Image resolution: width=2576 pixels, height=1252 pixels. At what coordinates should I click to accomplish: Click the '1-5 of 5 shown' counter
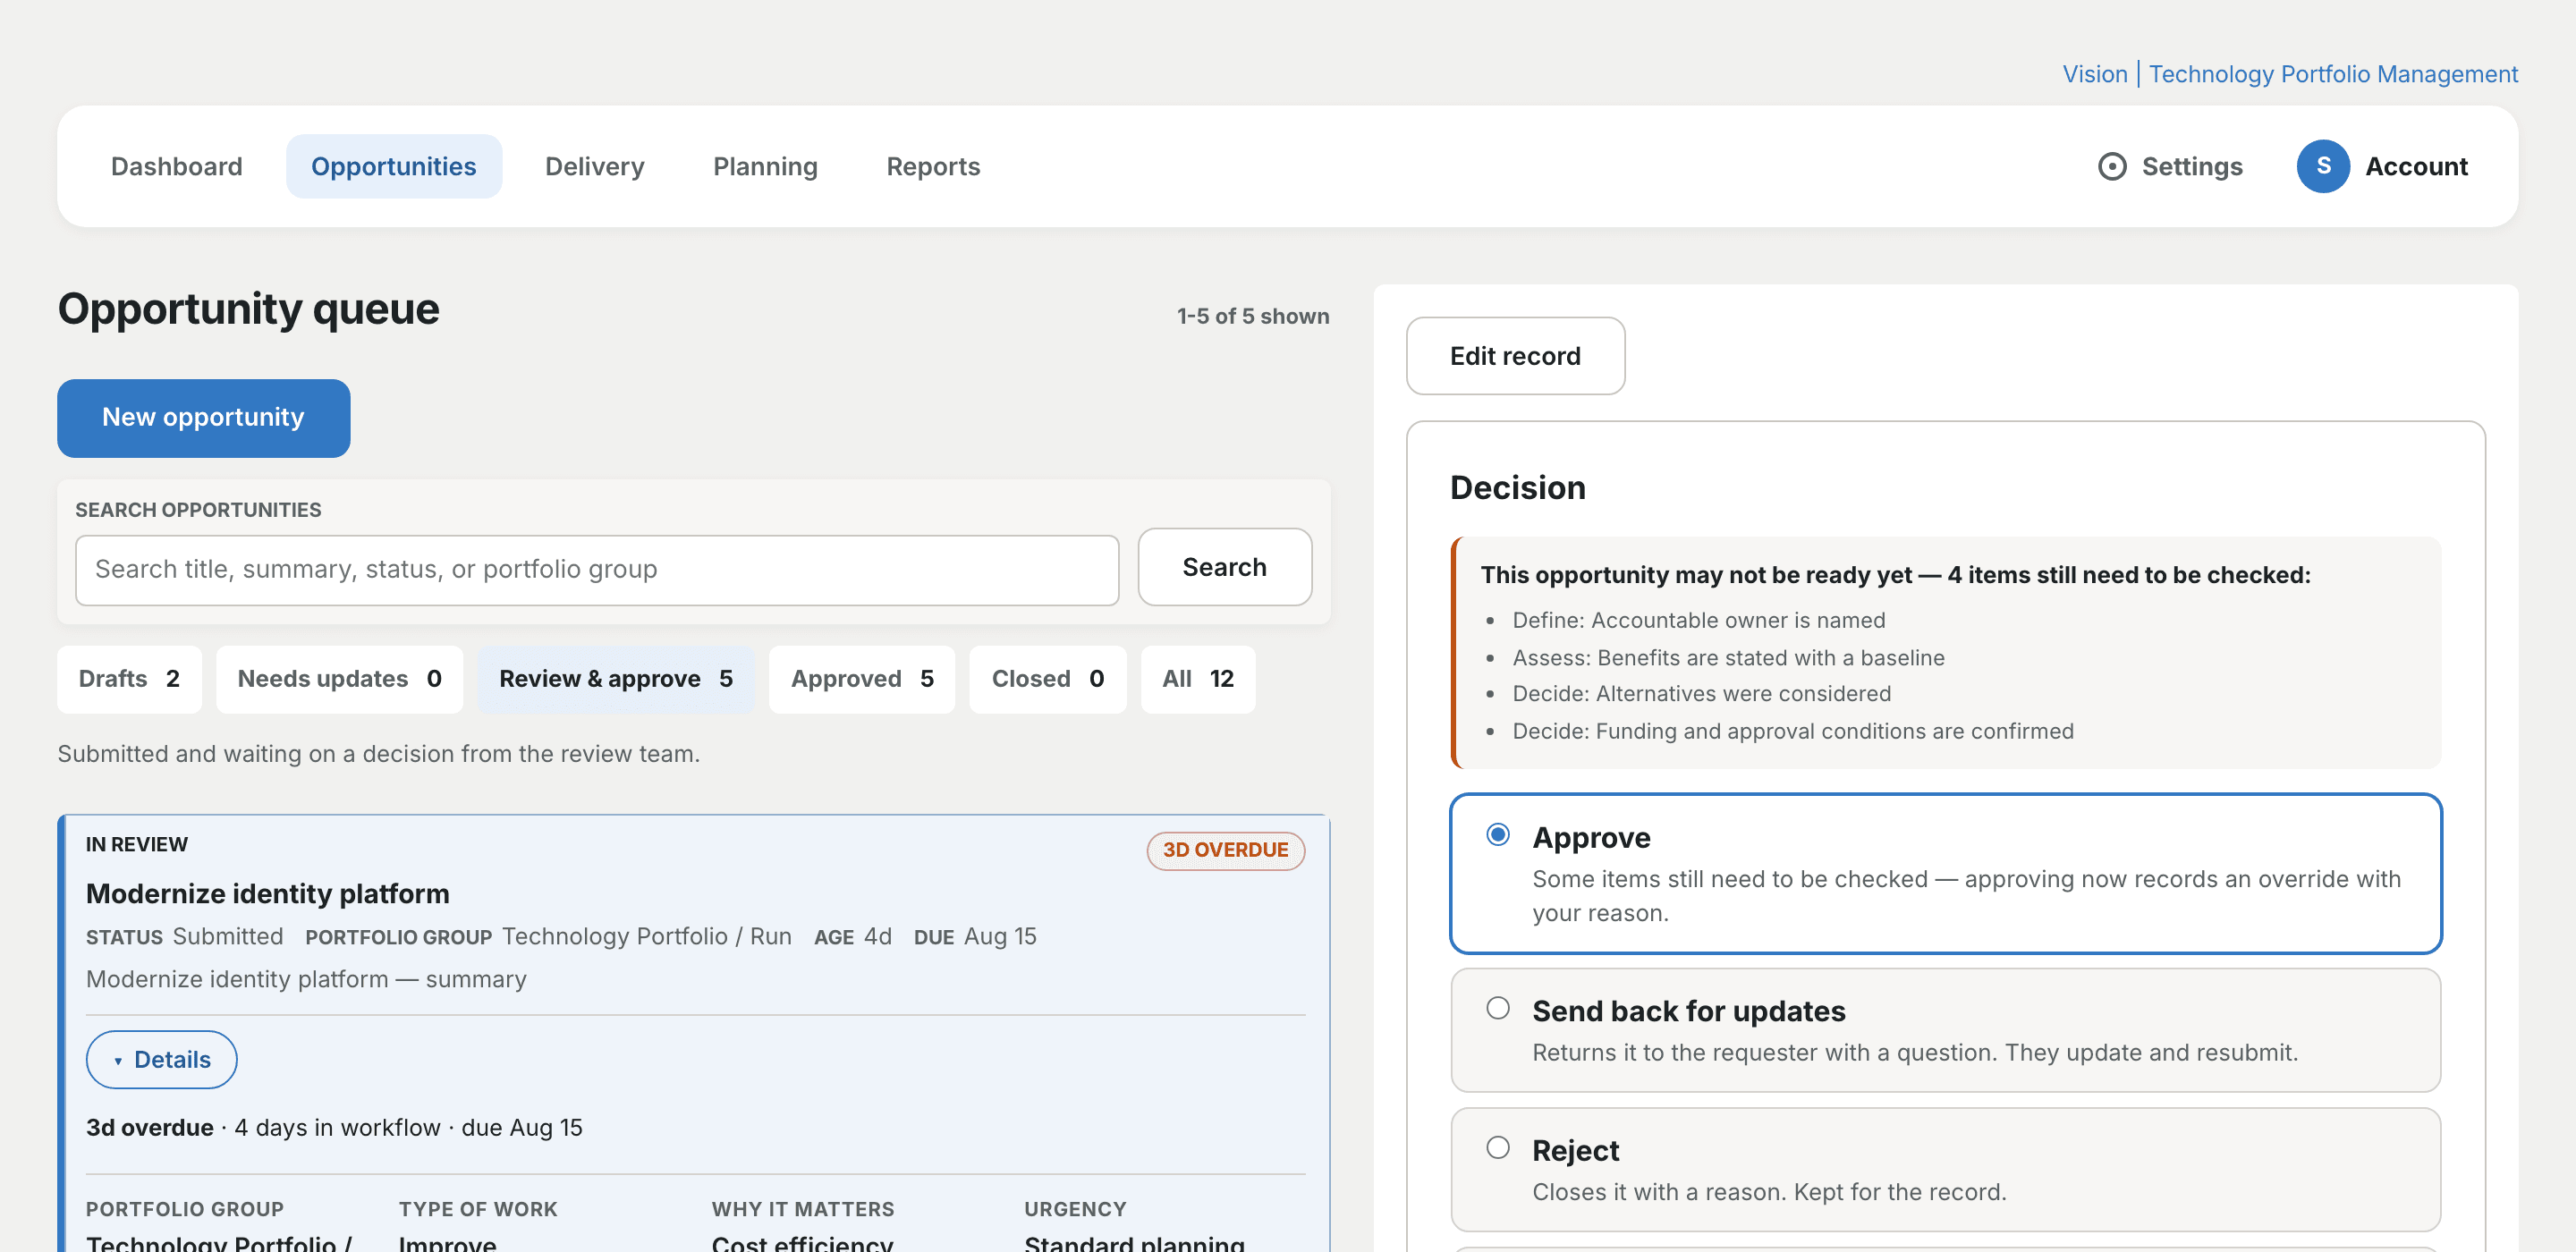(1252, 316)
